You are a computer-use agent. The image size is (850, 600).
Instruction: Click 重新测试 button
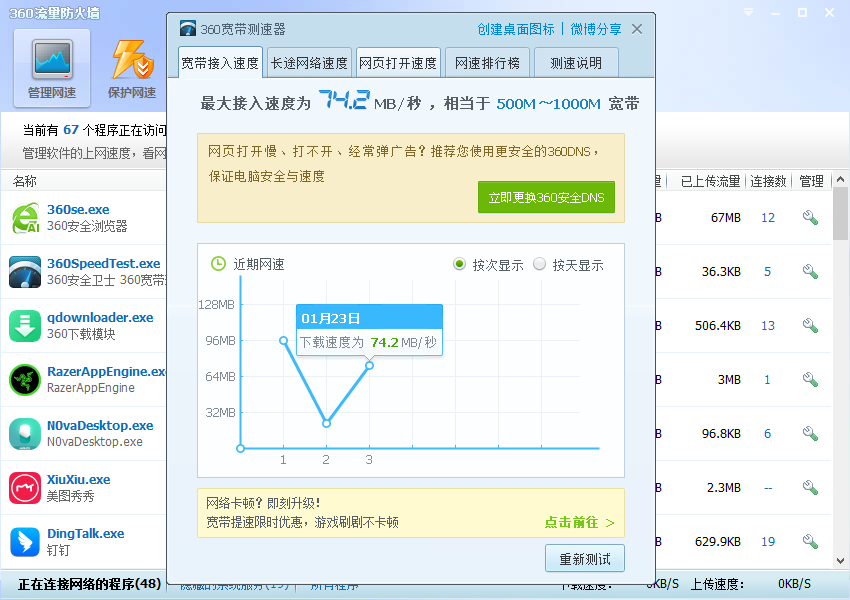click(x=585, y=559)
